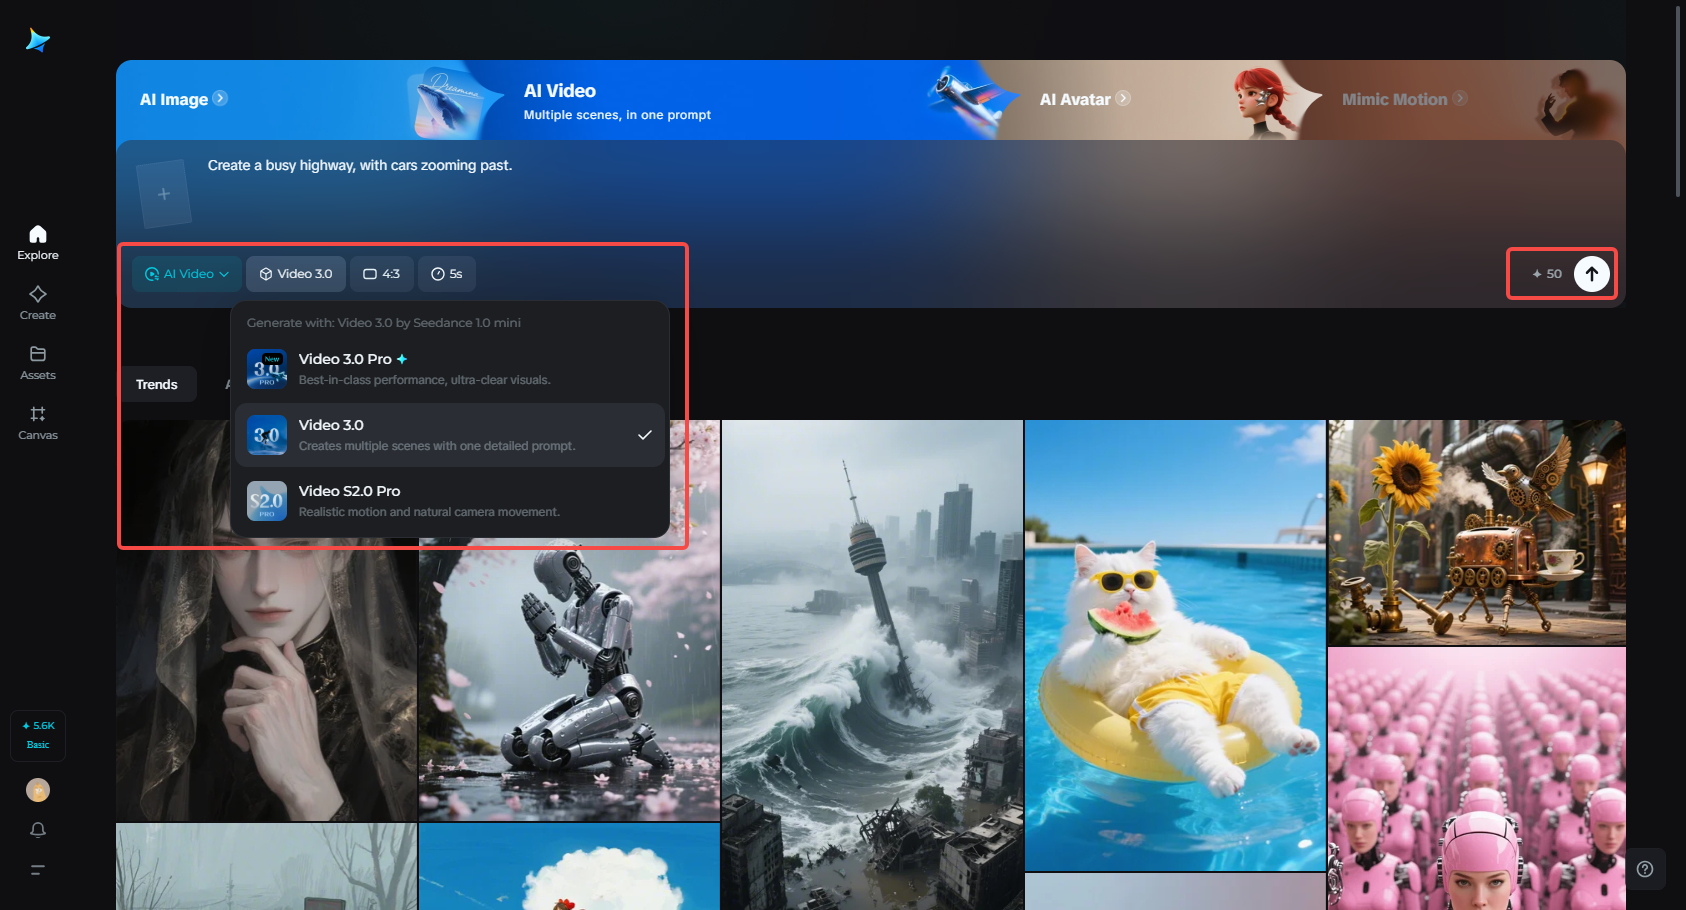
Task: Open the Explore page from sidebar
Action: click(x=38, y=243)
